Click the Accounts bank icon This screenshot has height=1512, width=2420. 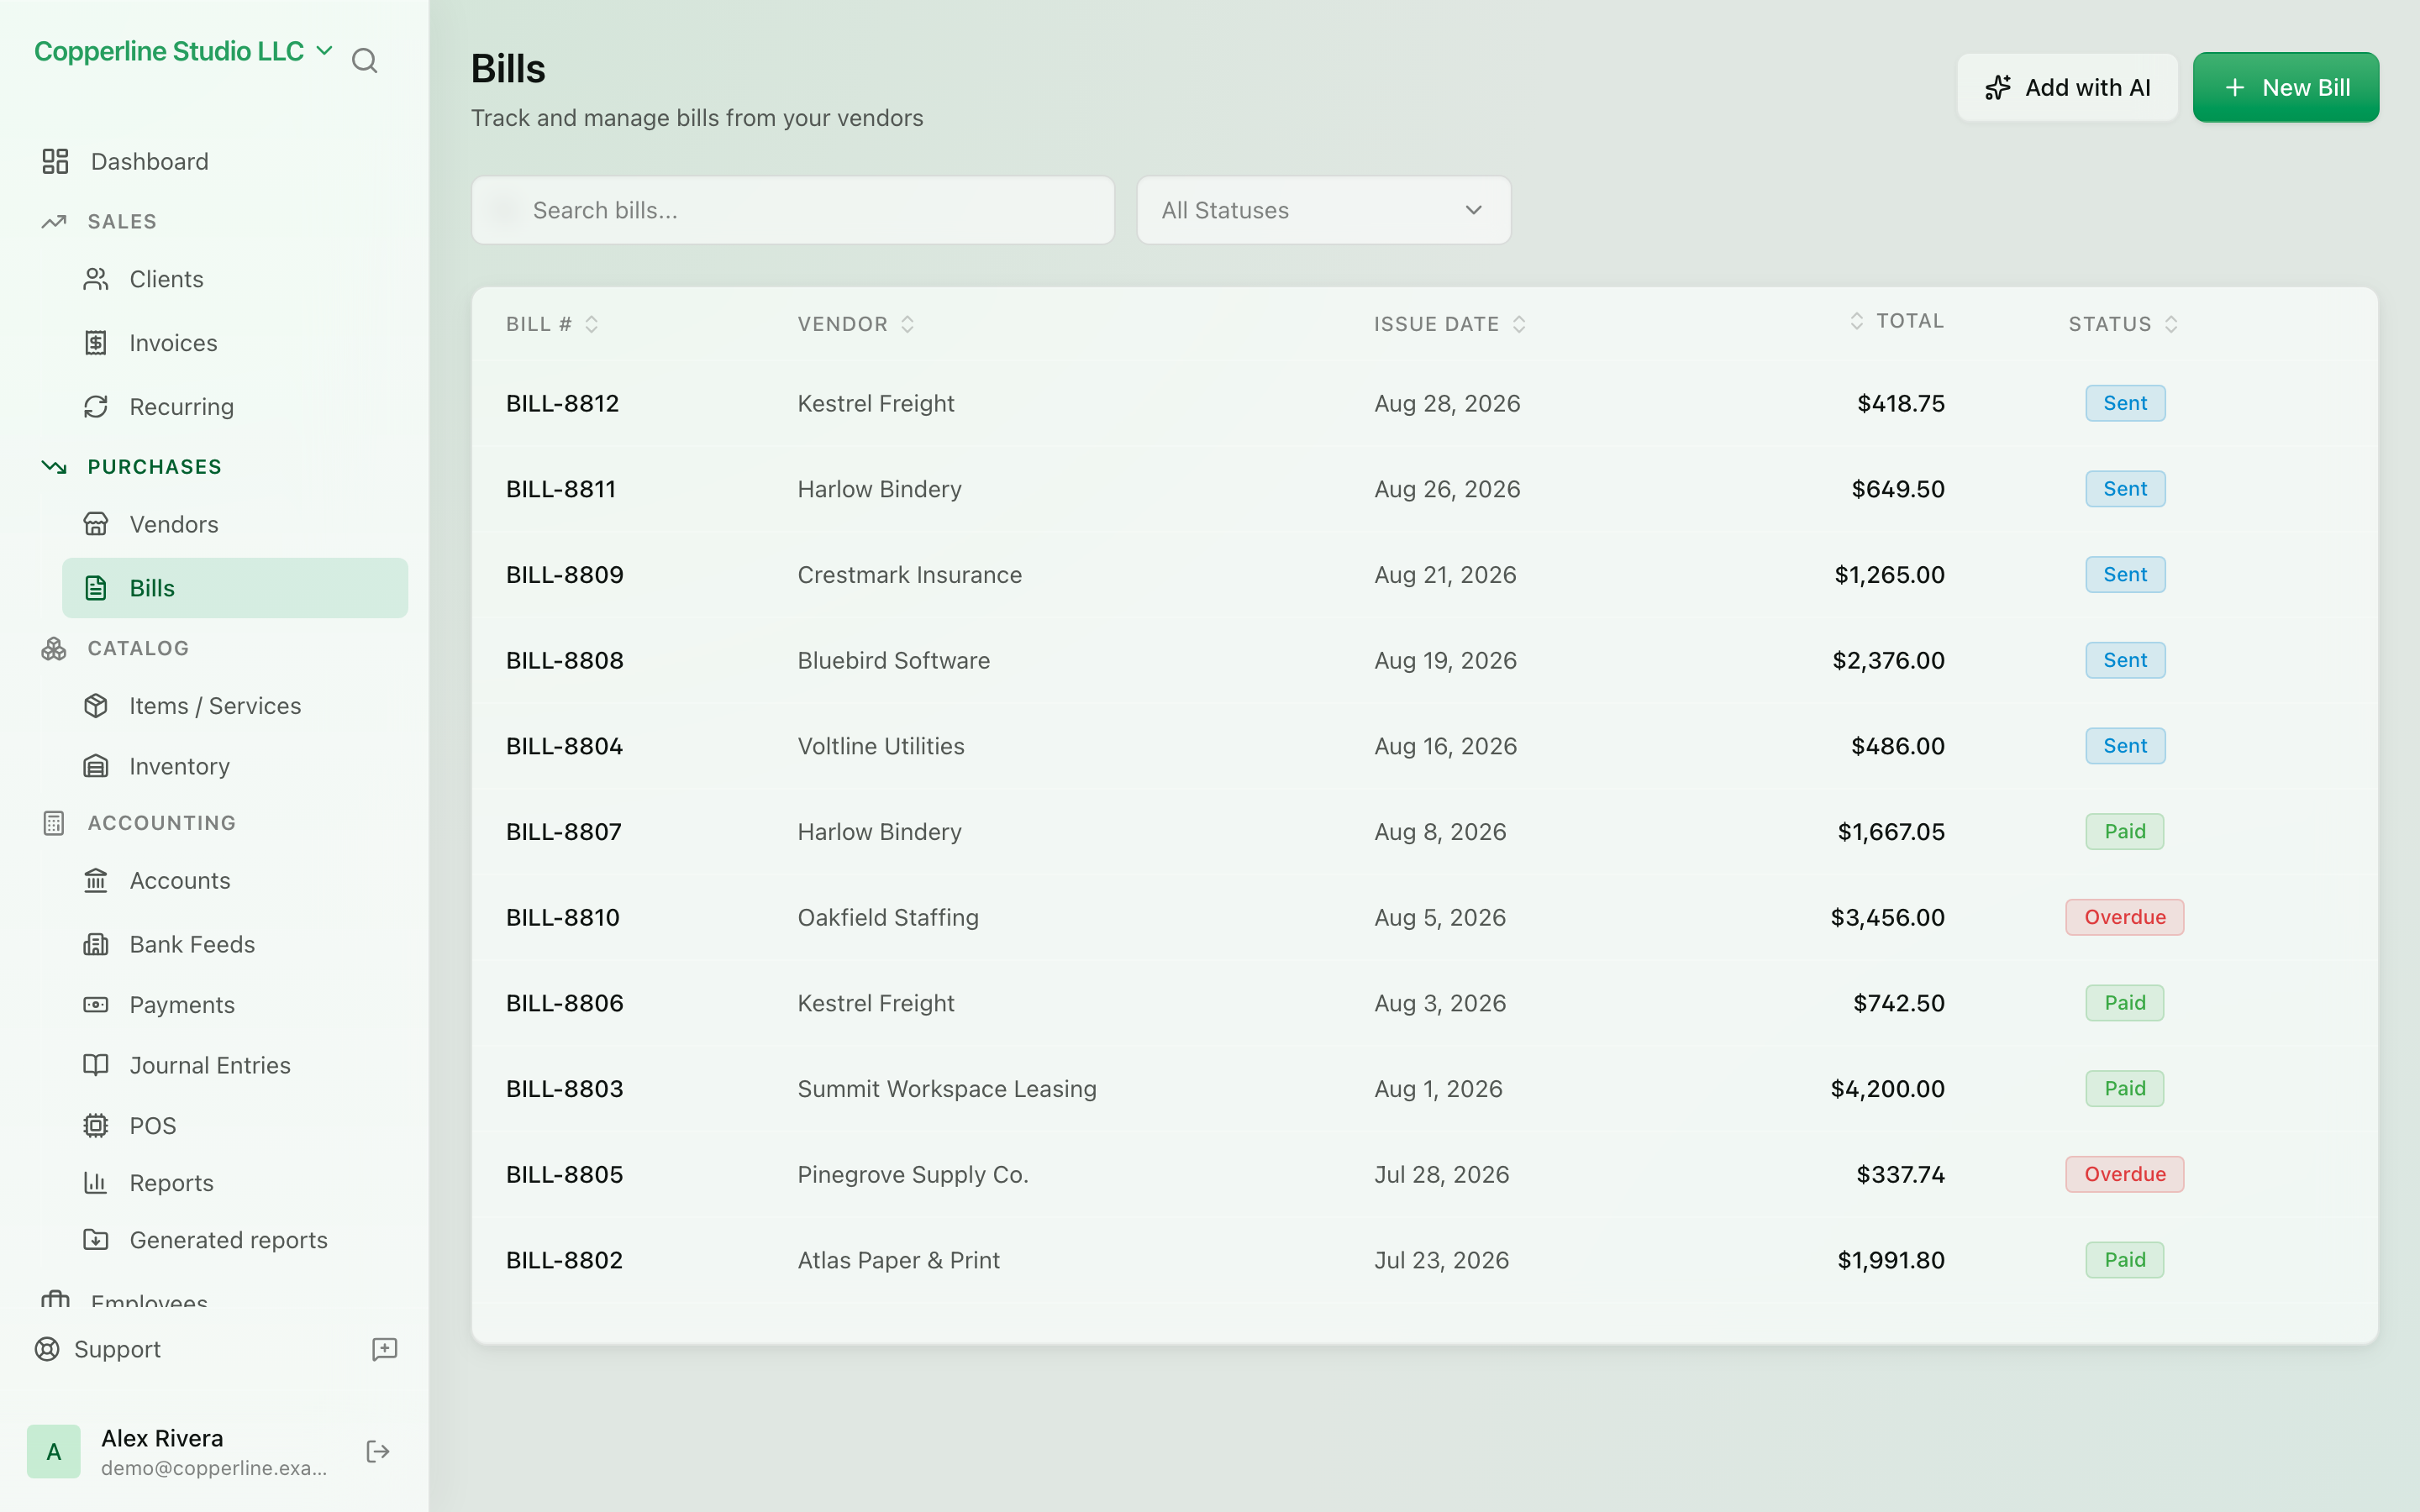pos(96,881)
